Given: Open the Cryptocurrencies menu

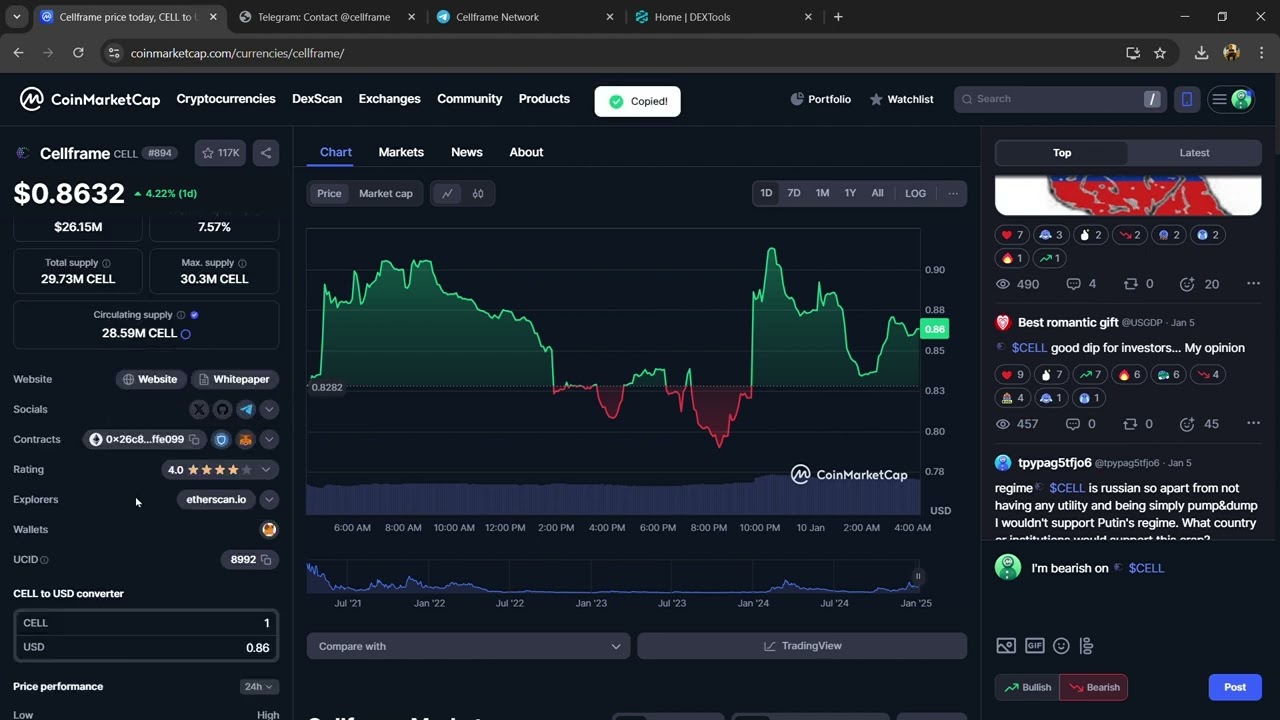Looking at the screenshot, I should pos(226,99).
